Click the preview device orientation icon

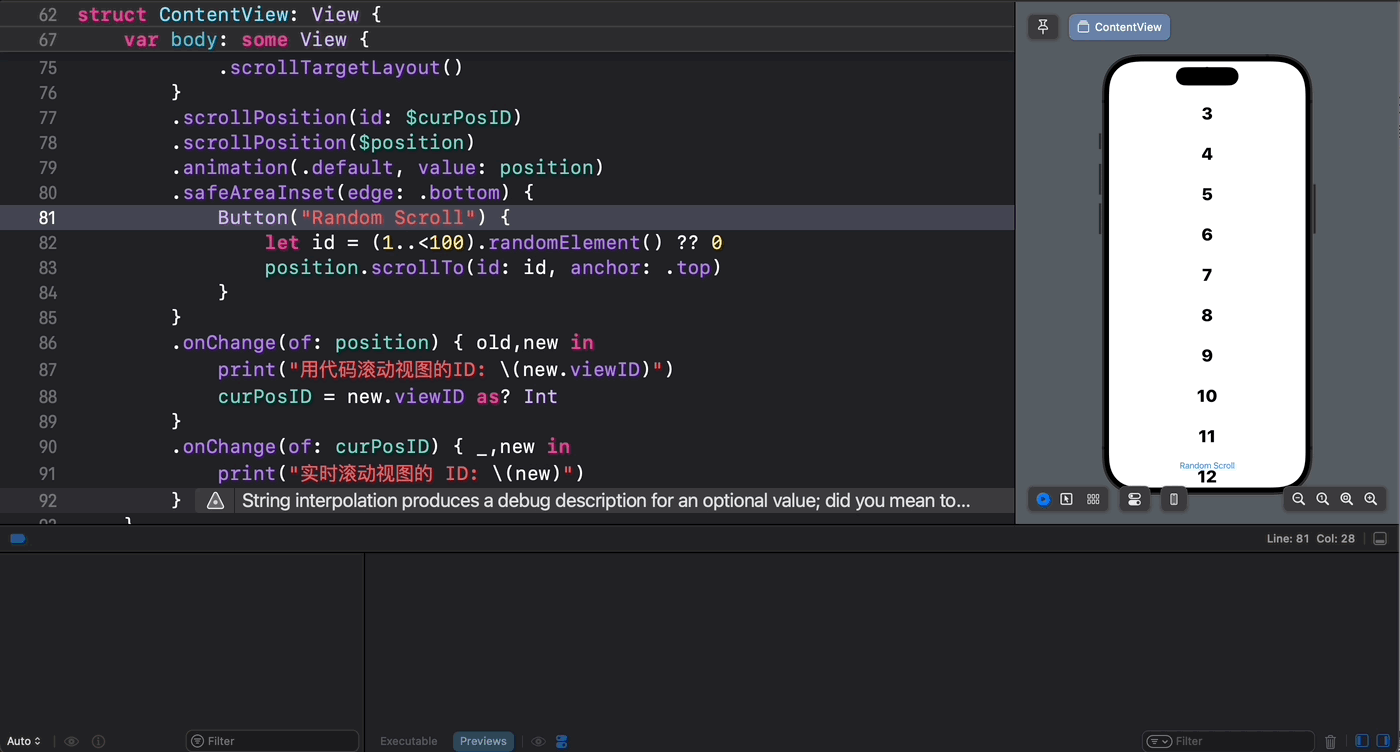1173,499
